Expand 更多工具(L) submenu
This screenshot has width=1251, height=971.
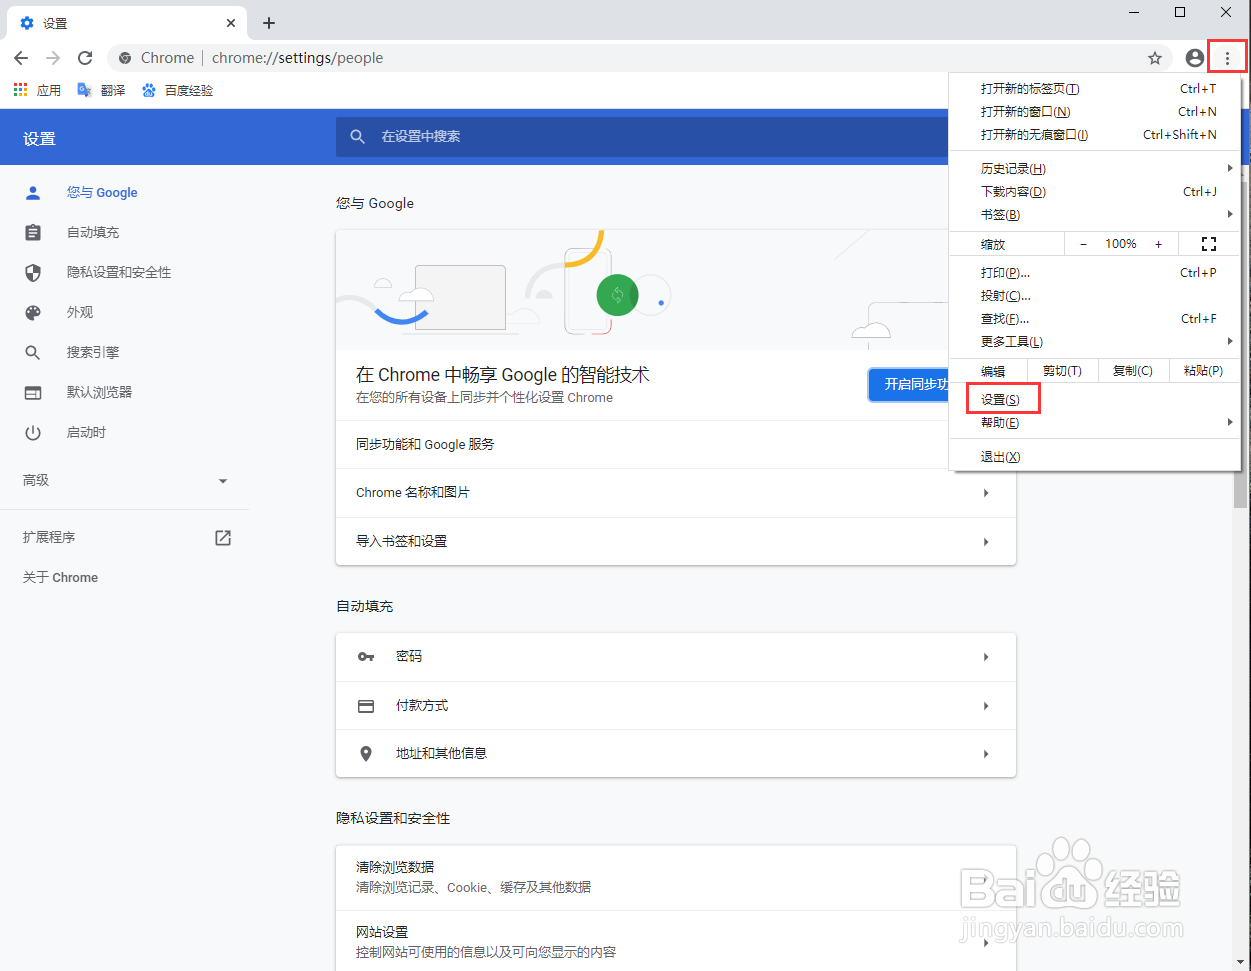point(1095,342)
